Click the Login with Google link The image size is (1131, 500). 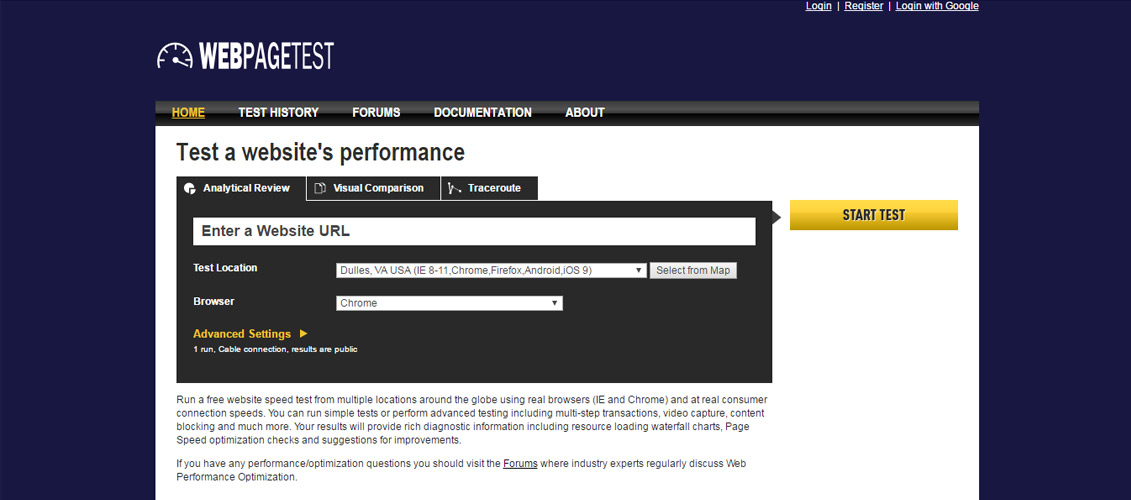(x=937, y=6)
